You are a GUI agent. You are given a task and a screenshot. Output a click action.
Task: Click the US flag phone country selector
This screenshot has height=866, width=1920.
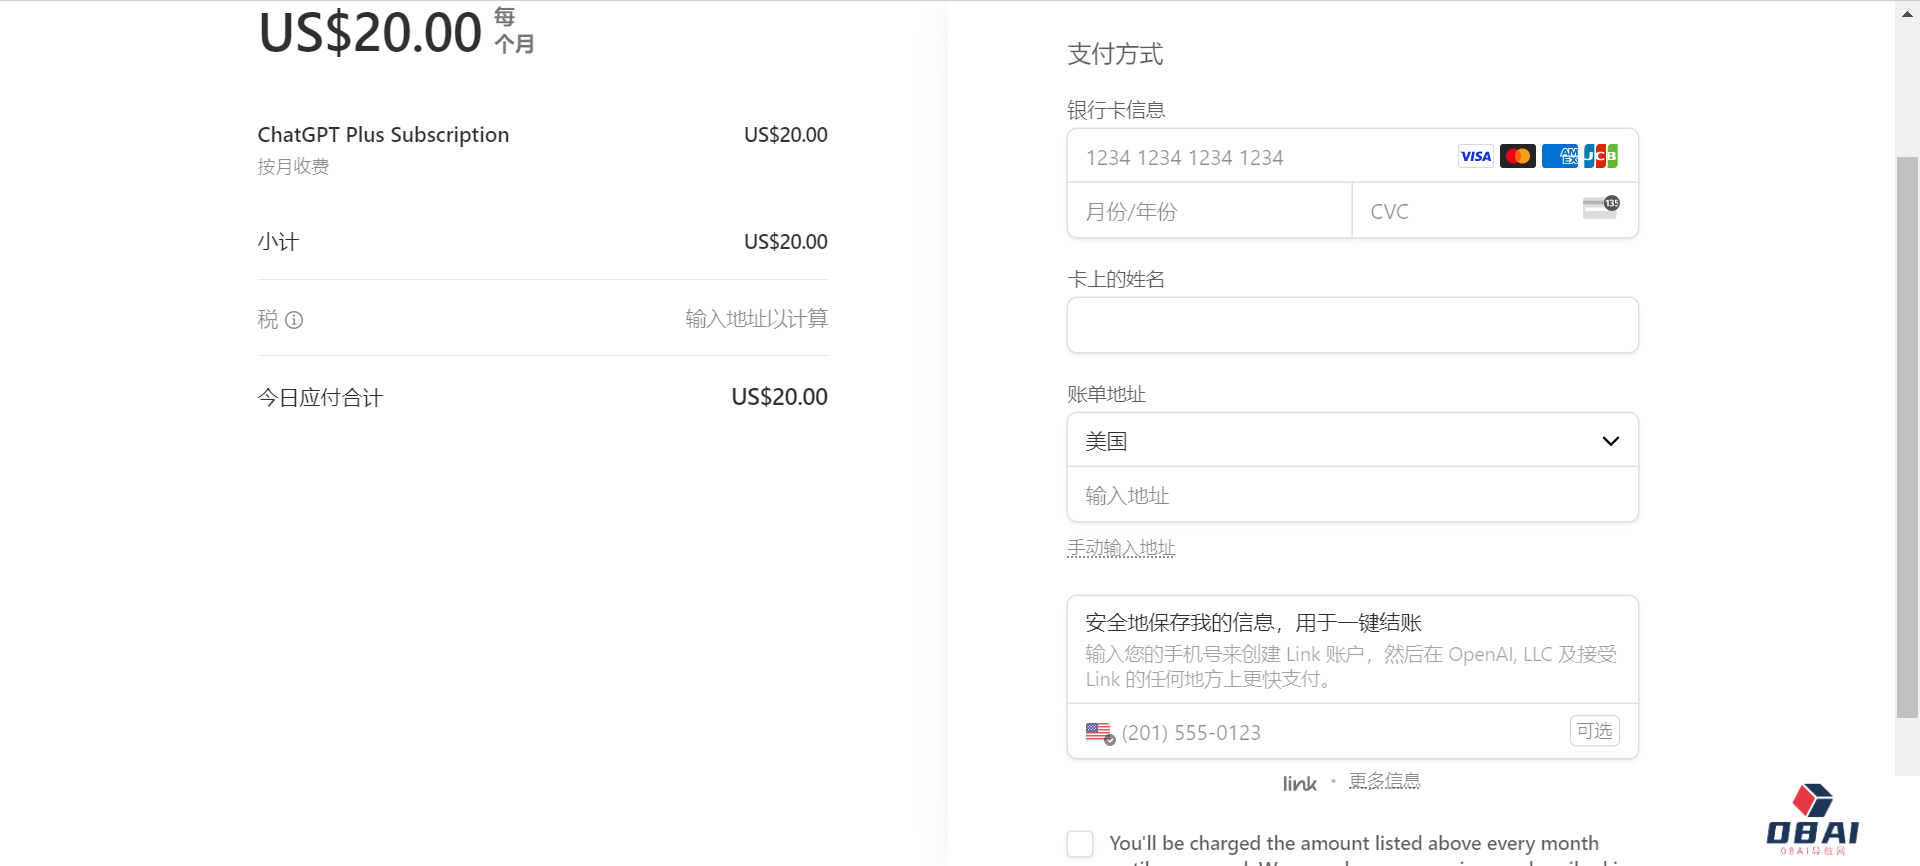pyautogui.click(x=1100, y=733)
